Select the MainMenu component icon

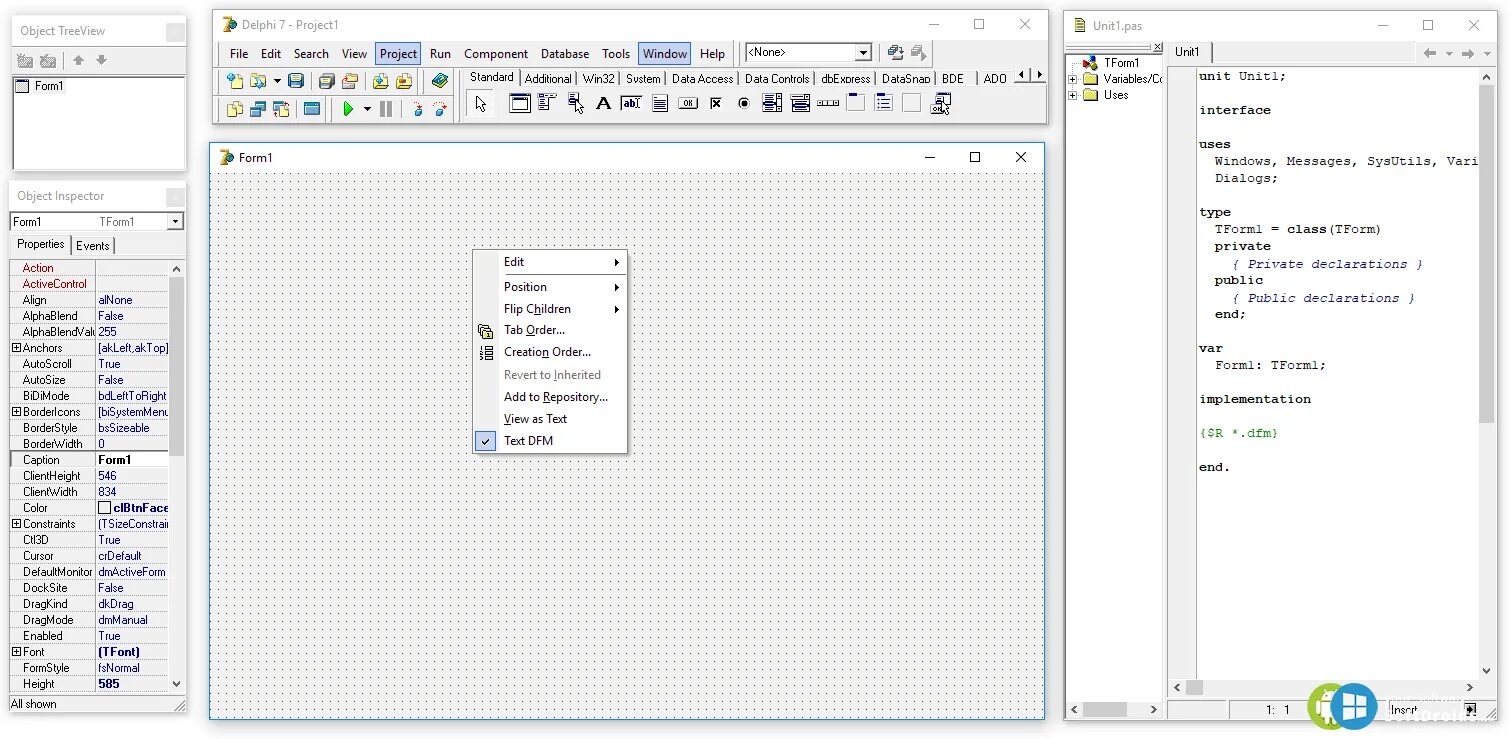[x=547, y=102]
